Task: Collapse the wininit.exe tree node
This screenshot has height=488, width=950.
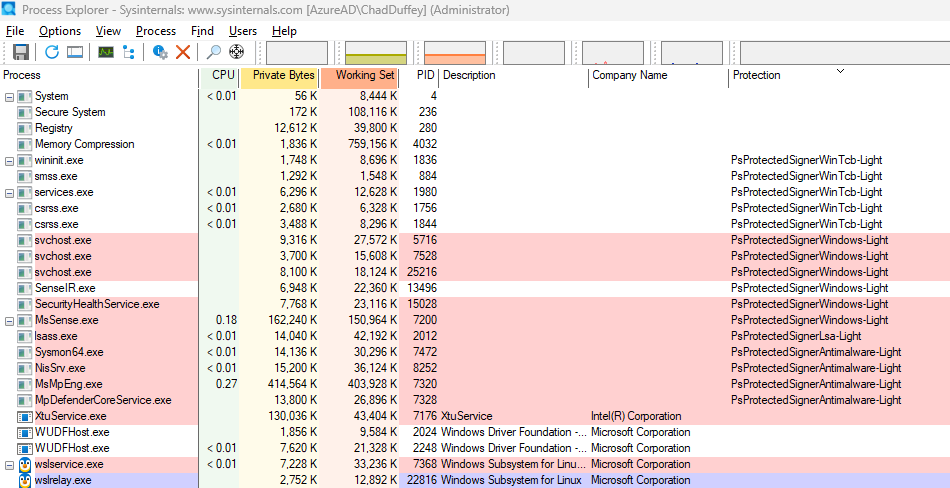Action: 9,161
